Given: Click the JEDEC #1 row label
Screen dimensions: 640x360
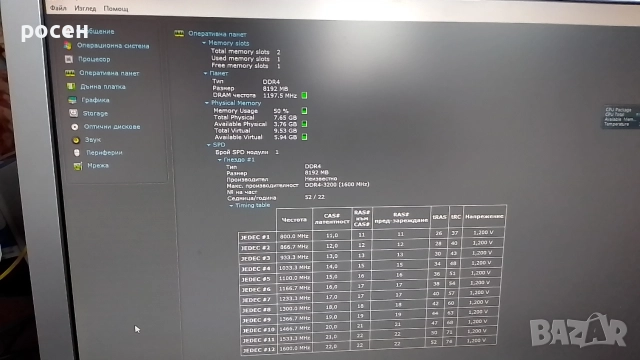Looking at the screenshot, I should (256, 237).
